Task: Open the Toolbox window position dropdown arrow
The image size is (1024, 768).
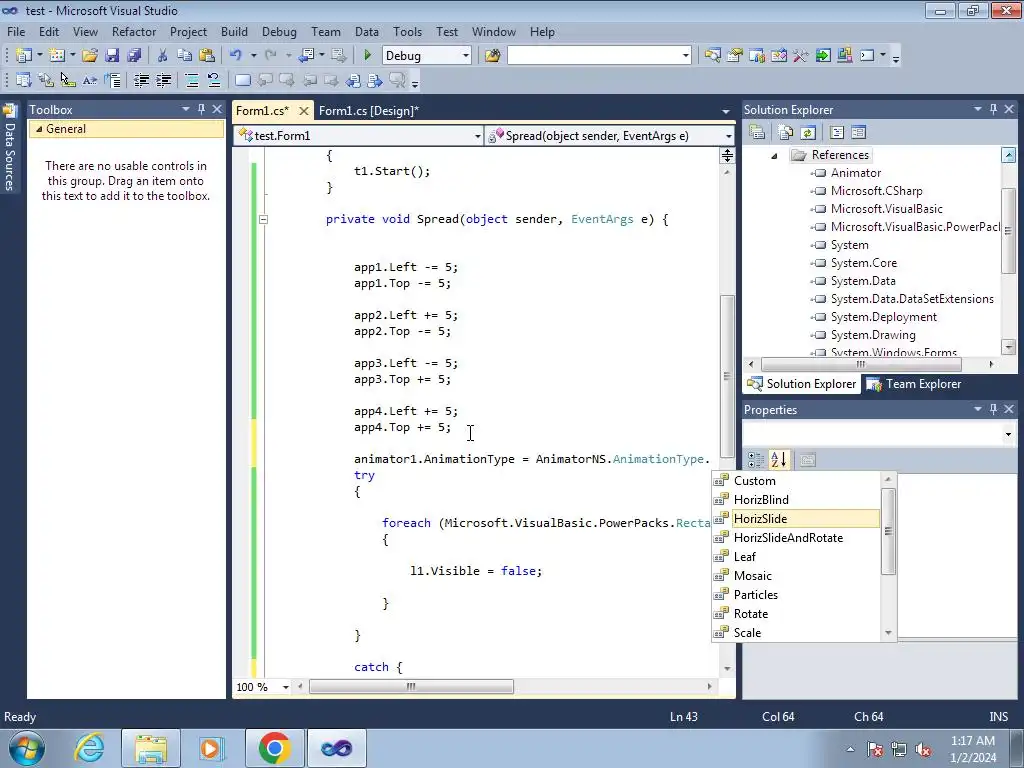Action: click(185, 109)
